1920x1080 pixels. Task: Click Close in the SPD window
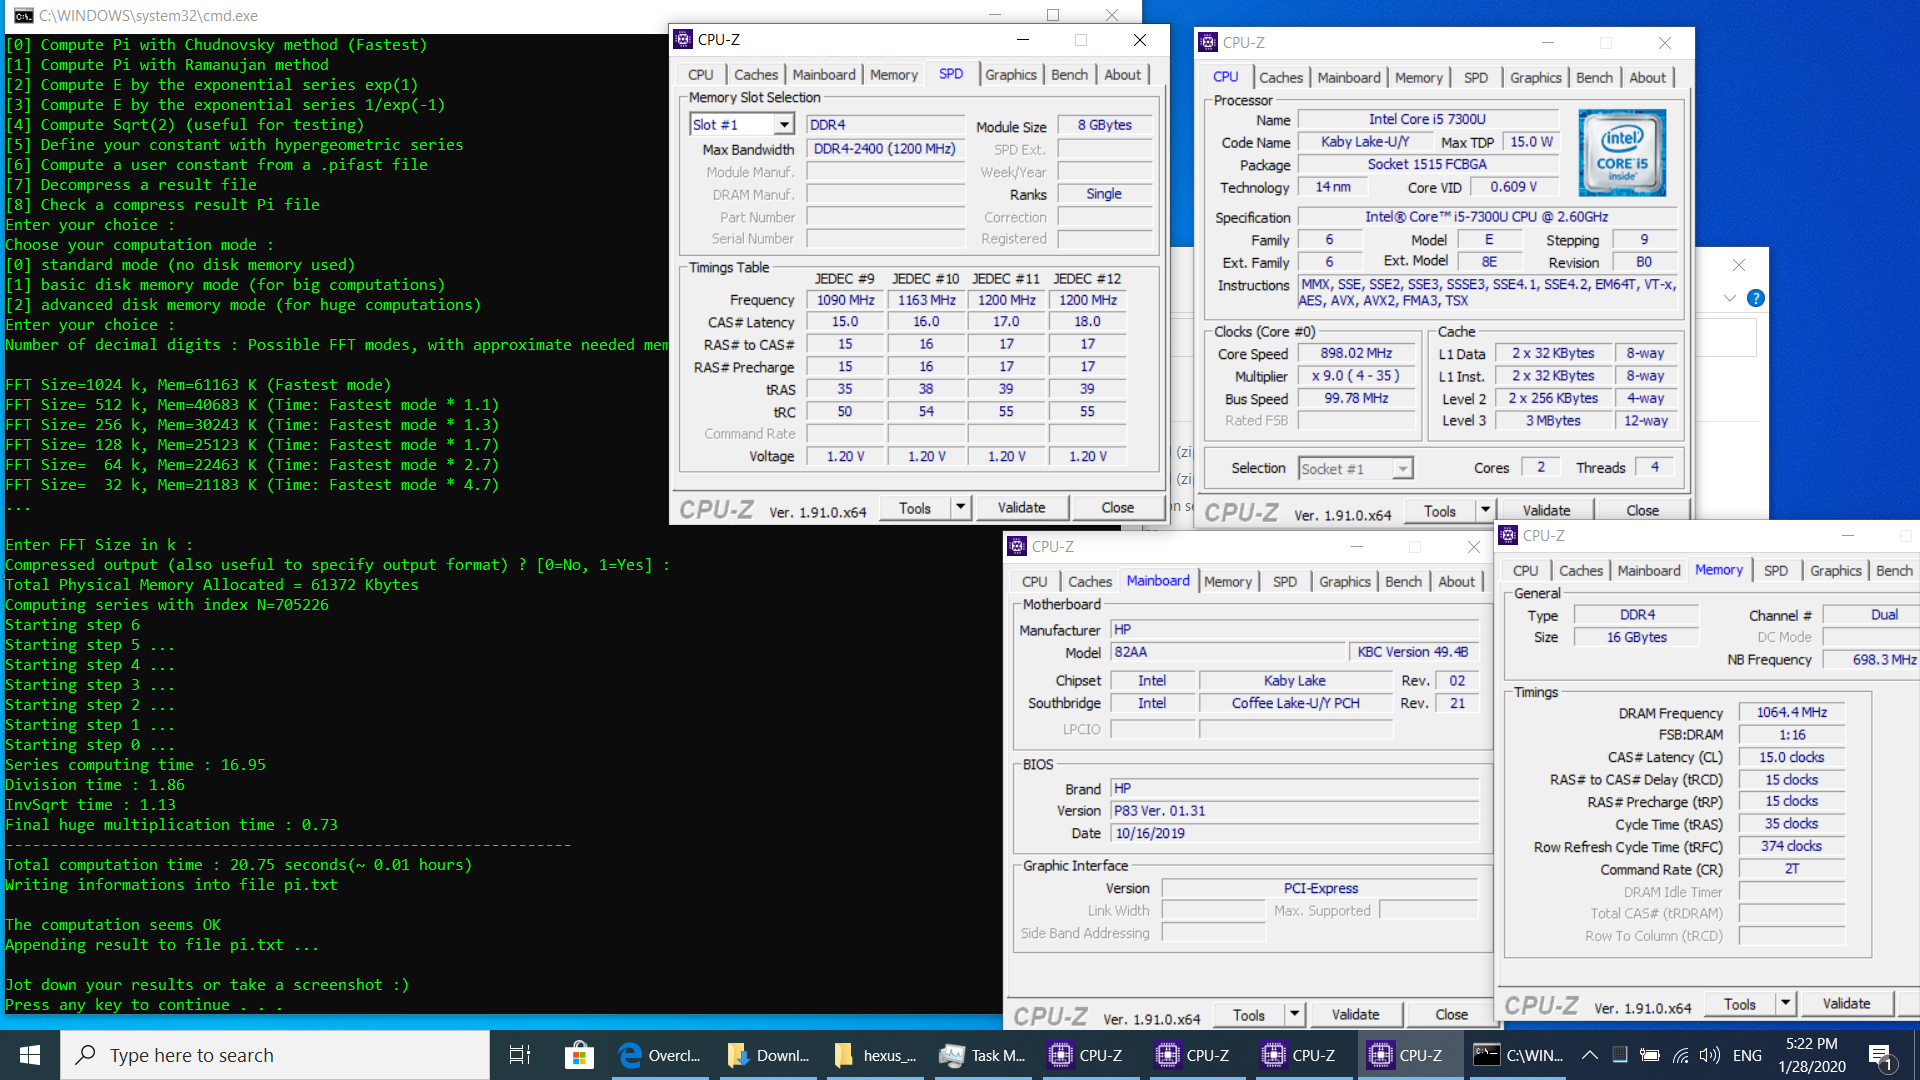[x=1117, y=508]
